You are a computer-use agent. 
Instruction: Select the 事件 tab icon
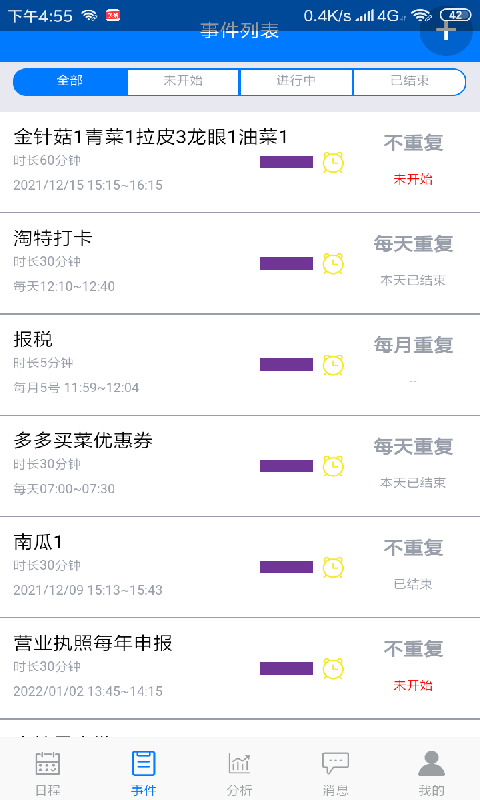144,764
